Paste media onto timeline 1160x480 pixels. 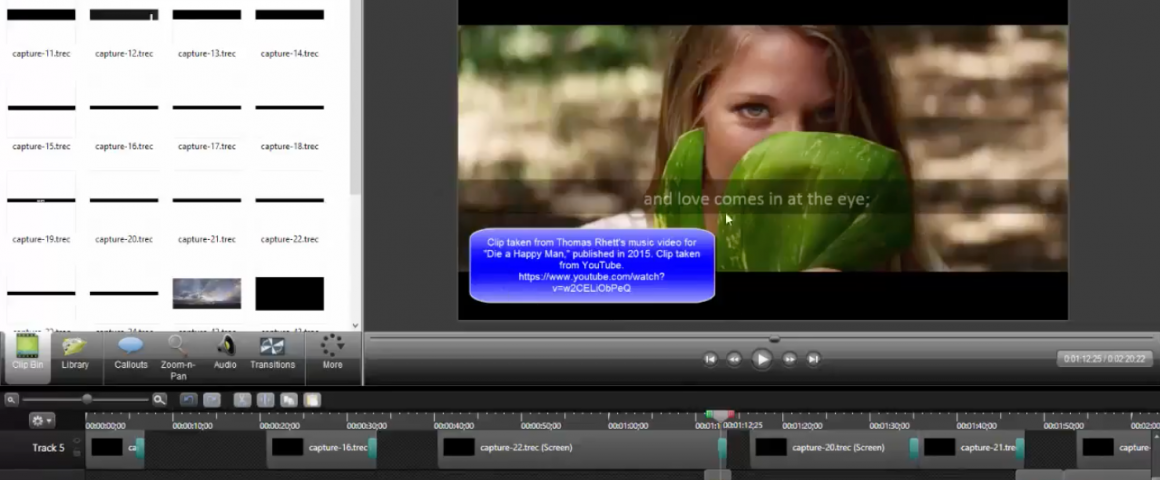[x=311, y=399]
